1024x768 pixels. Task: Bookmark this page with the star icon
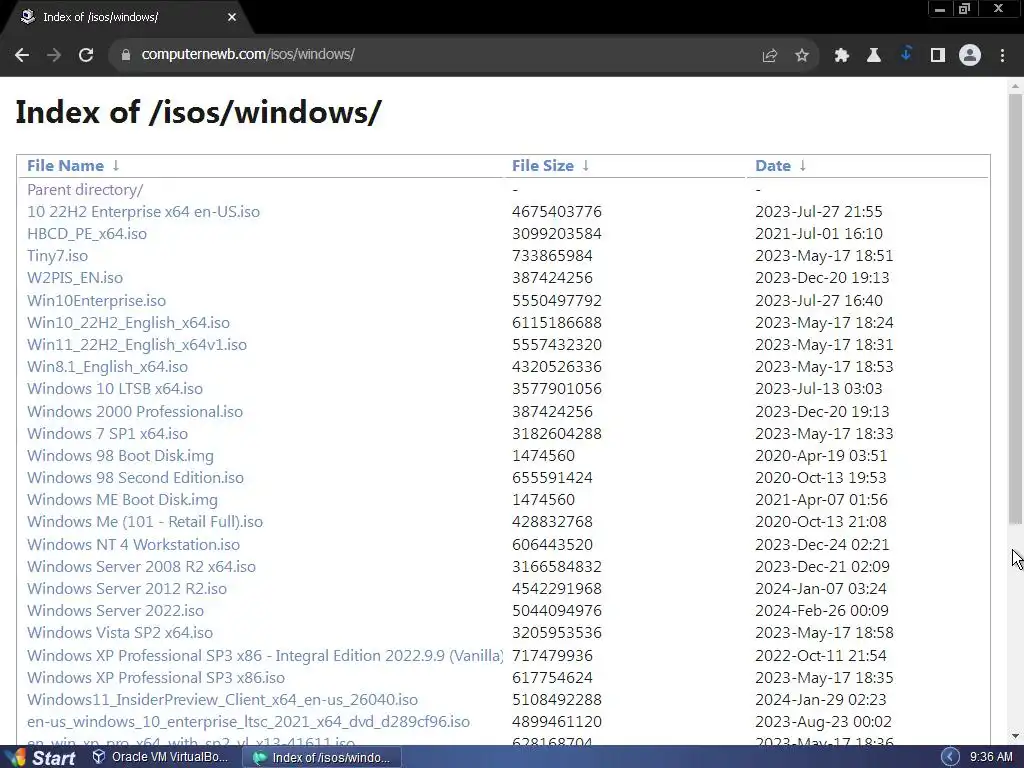coord(802,56)
